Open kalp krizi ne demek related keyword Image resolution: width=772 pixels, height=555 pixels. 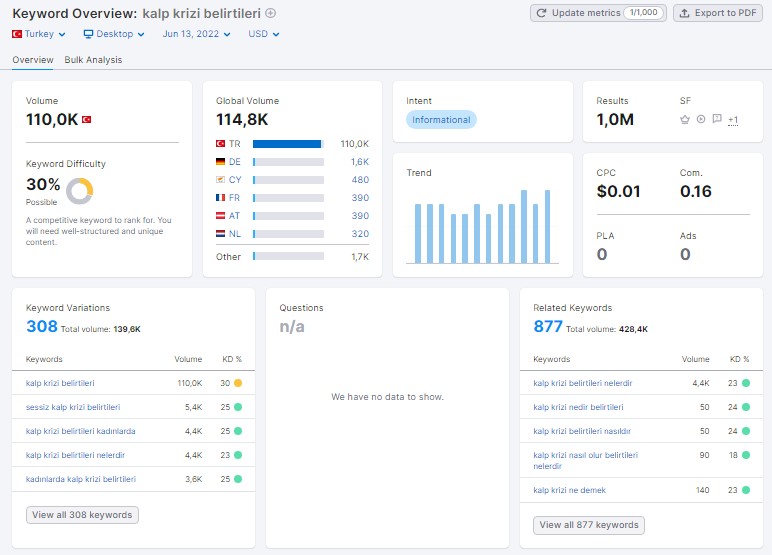tap(569, 490)
